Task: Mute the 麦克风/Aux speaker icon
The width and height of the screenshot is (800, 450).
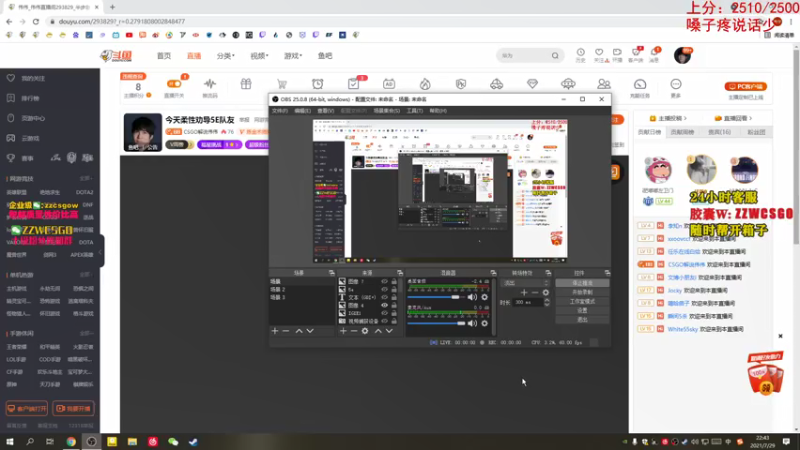Action: pos(472,323)
